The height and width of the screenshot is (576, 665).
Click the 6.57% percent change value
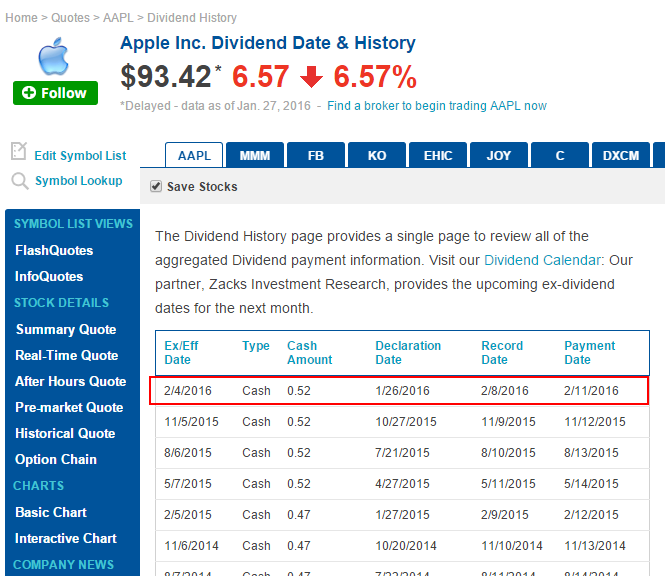[x=375, y=77]
